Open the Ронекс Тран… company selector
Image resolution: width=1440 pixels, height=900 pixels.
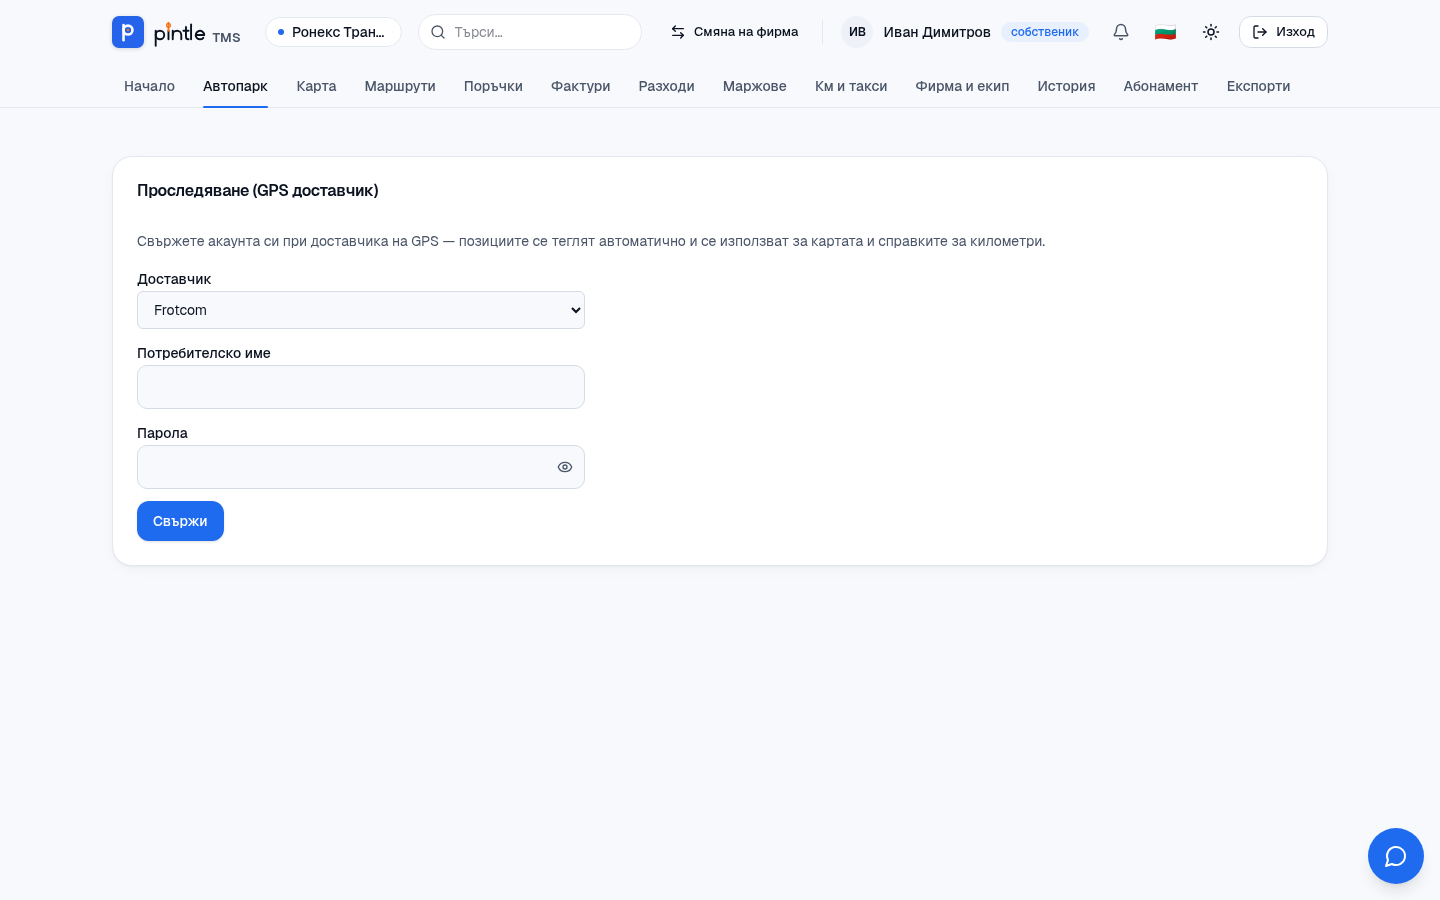point(333,32)
